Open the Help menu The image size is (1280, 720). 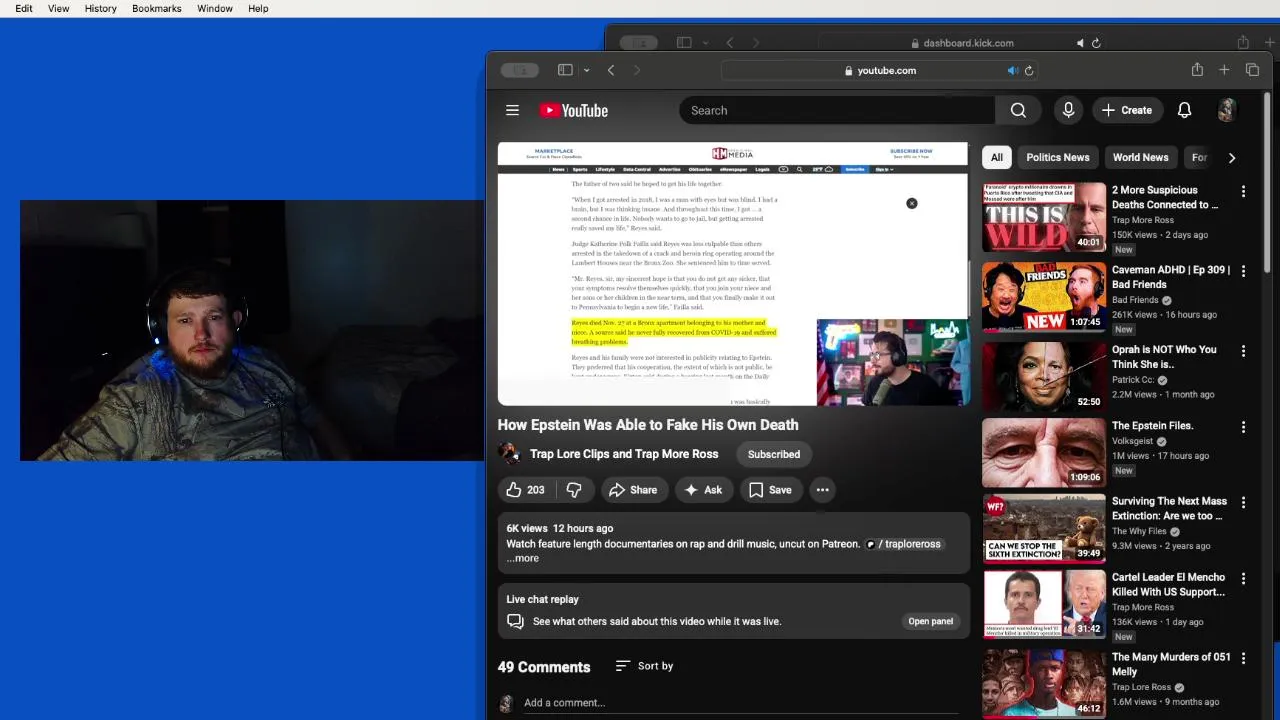pos(258,8)
